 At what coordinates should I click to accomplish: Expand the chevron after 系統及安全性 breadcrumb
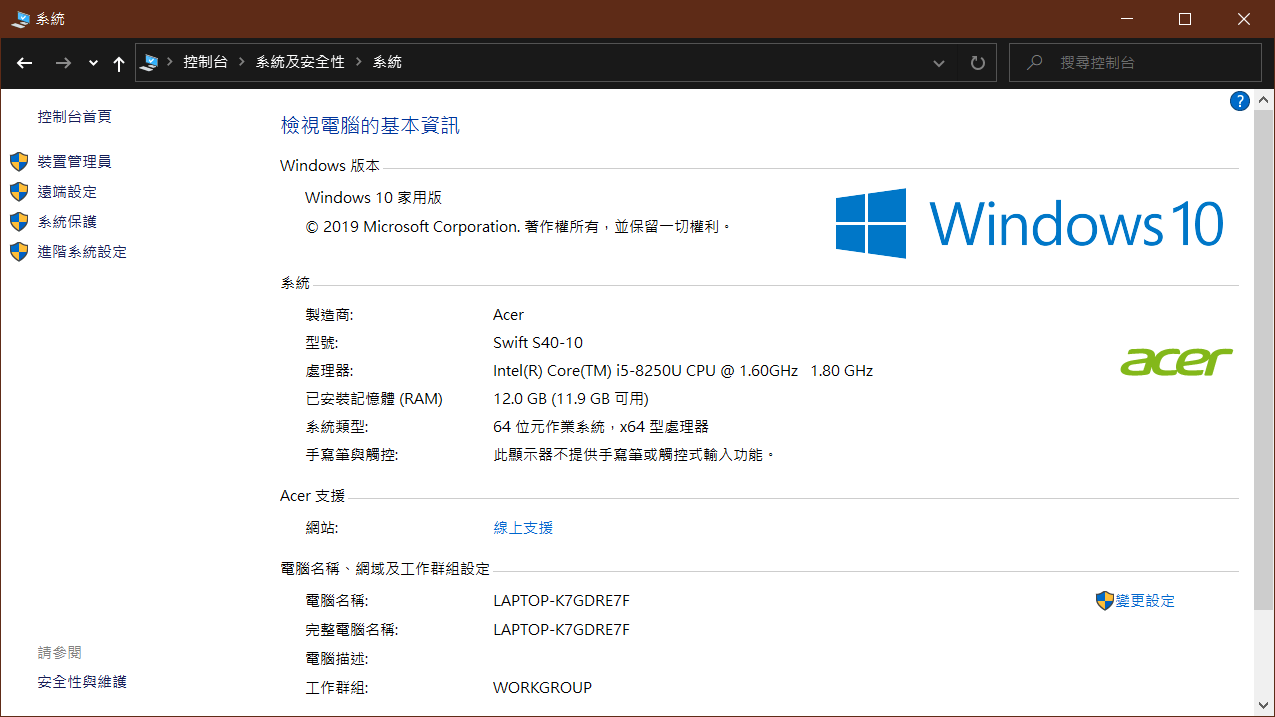[x=358, y=62]
